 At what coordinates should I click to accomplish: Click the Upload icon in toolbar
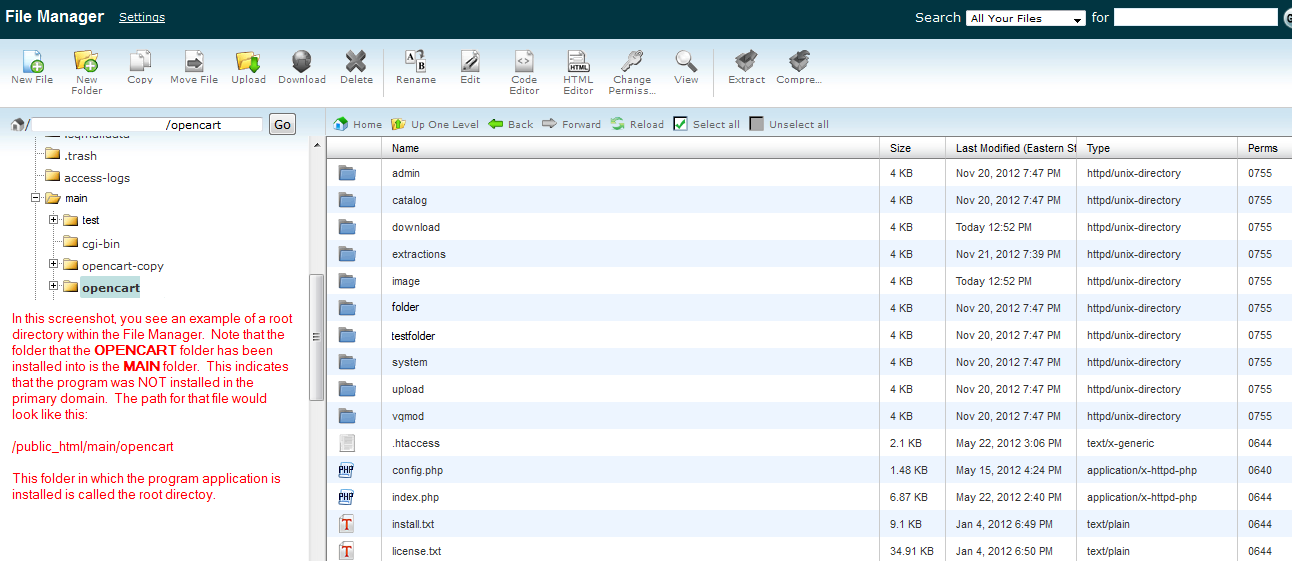[x=248, y=62]
